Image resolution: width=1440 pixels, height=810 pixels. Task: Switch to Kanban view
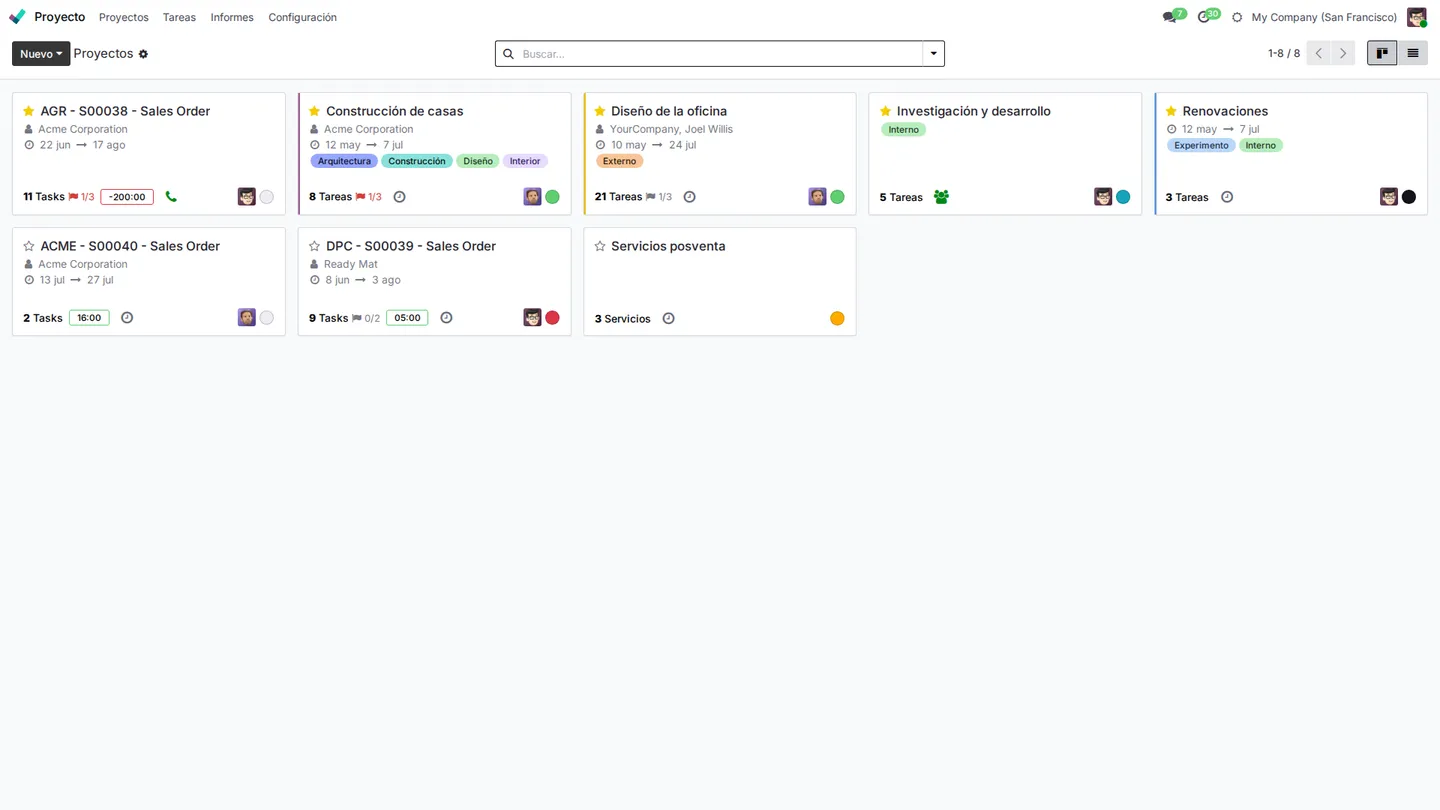1382,54
